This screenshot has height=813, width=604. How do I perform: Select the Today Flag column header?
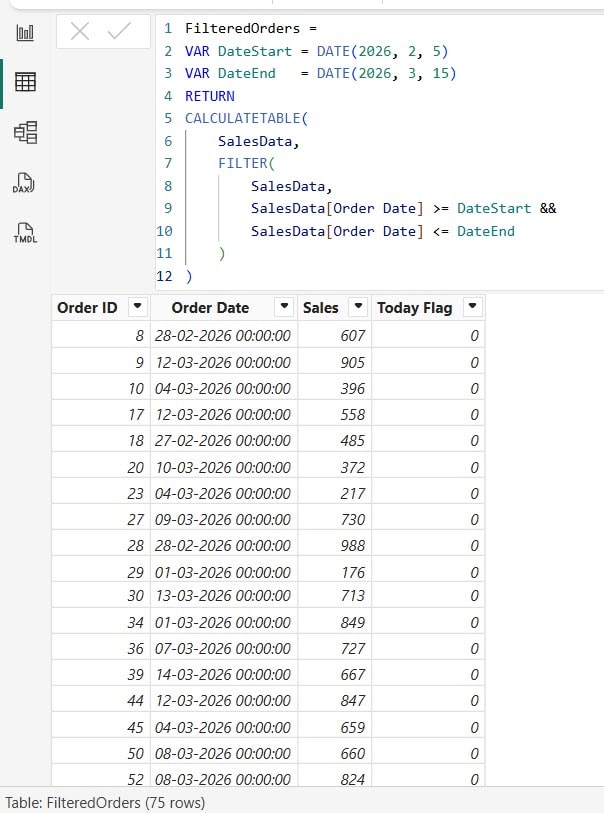414,307
